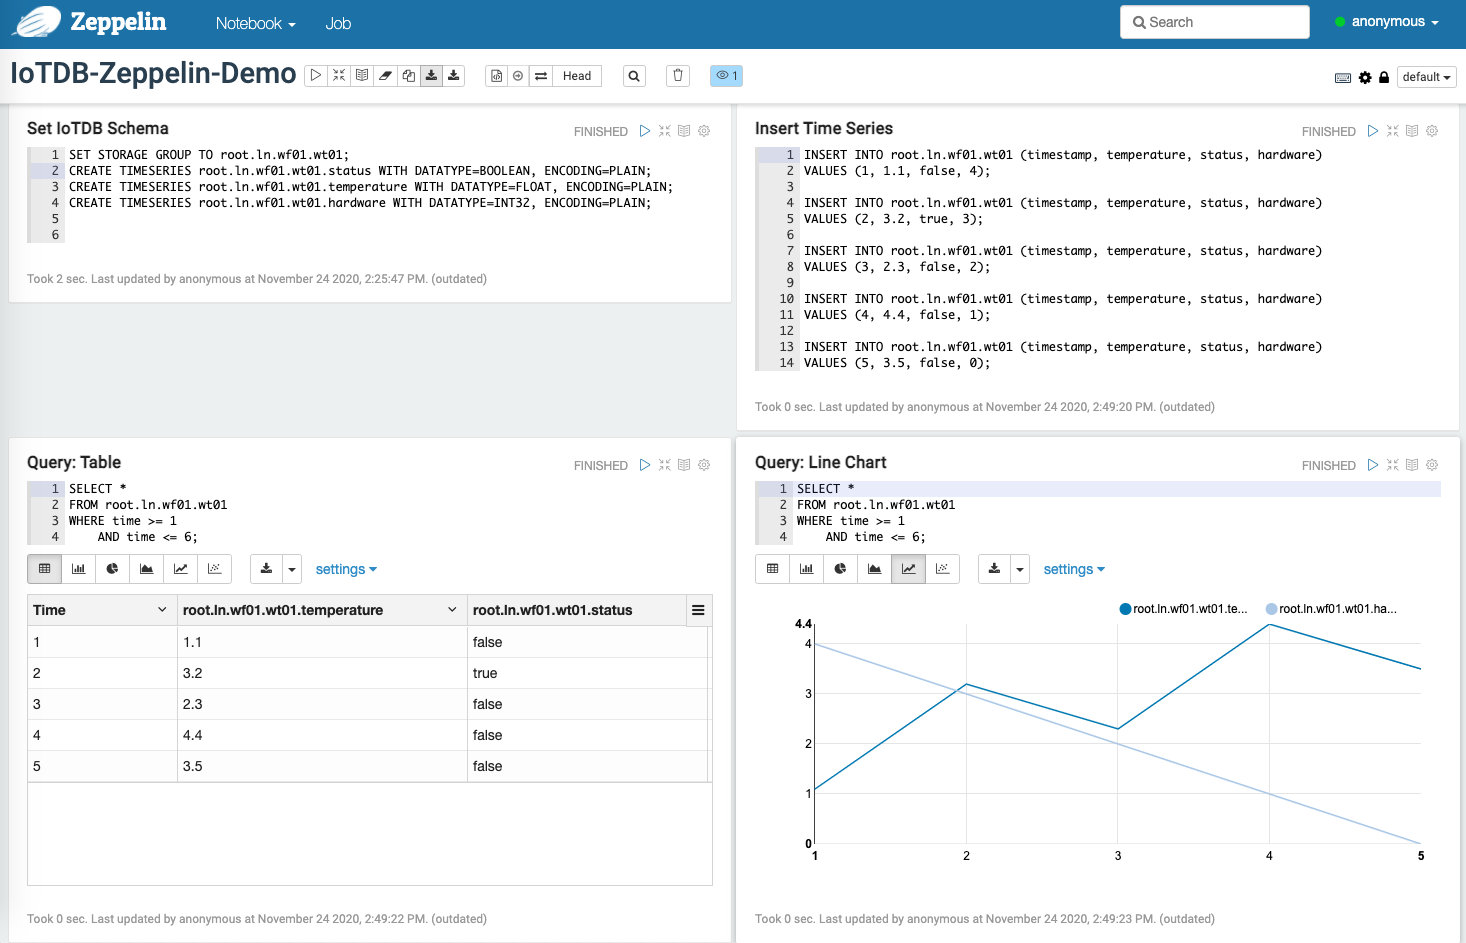Clone the IoTDB-Zeppelin-Demo notebook
This screenshot has height=943, width=1466.
(408, 75)
